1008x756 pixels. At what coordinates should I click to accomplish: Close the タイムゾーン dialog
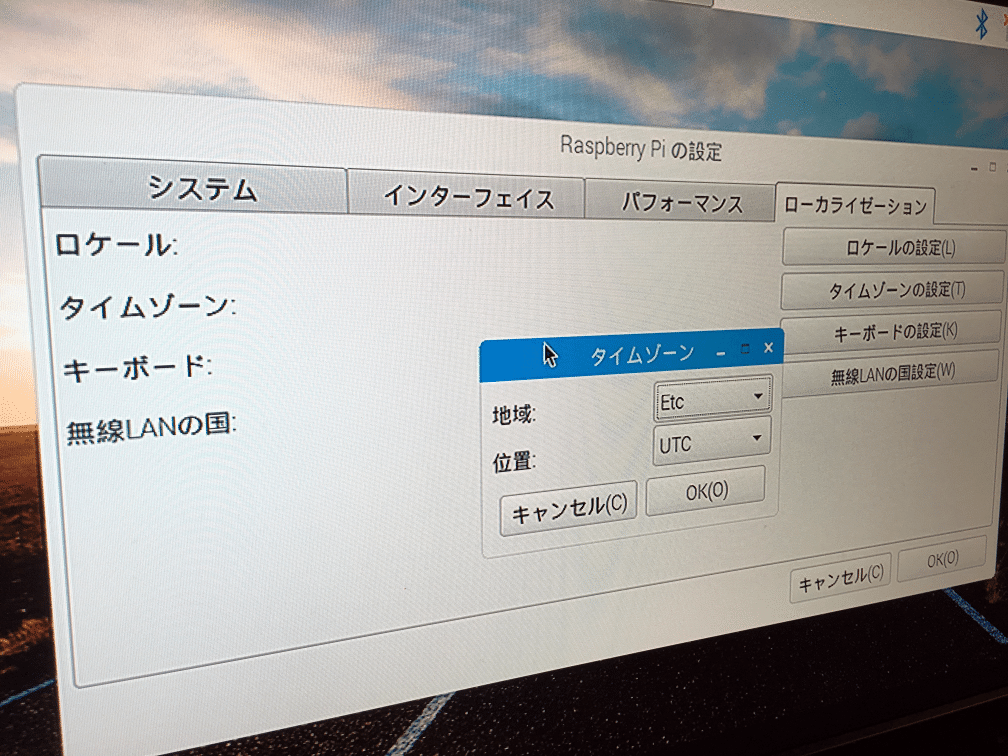tap(768, 347)
